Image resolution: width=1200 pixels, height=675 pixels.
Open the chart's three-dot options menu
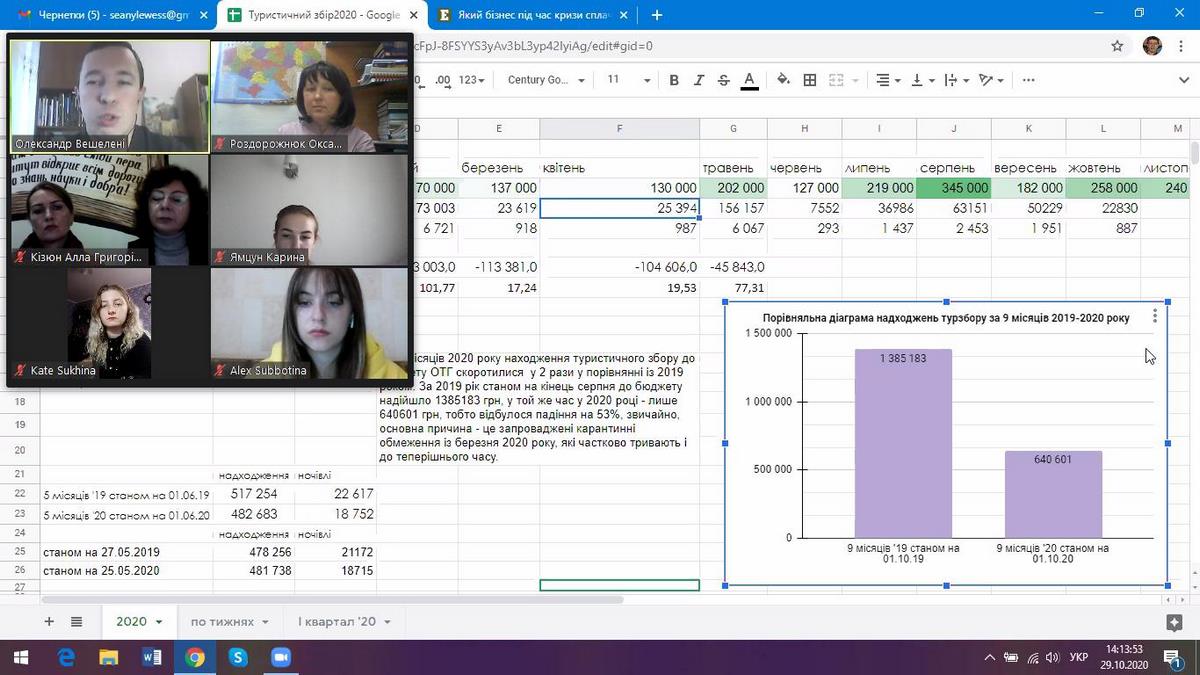[x=1155, y=316]
